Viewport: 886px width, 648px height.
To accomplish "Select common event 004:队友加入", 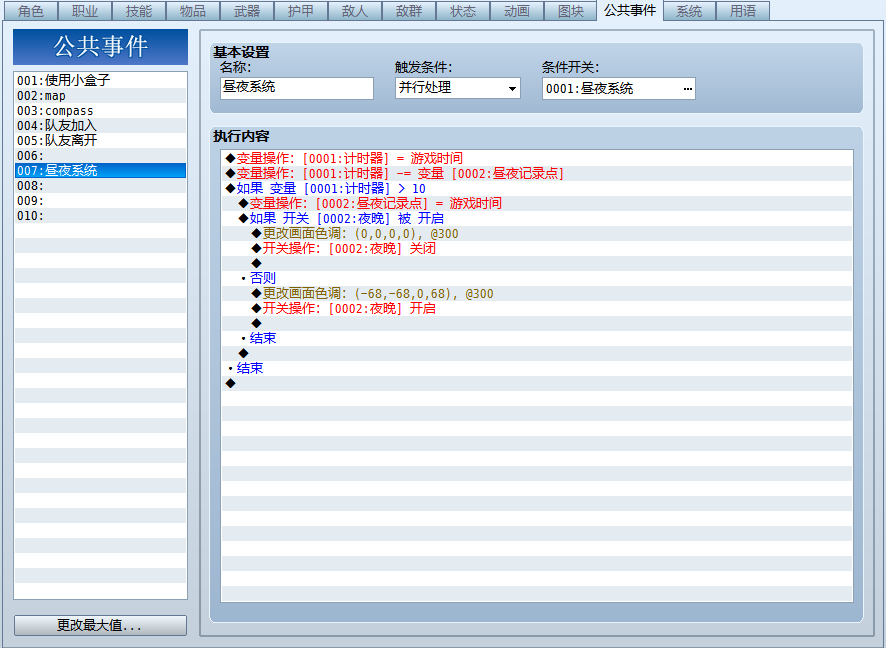I will (x=101, y=125).
